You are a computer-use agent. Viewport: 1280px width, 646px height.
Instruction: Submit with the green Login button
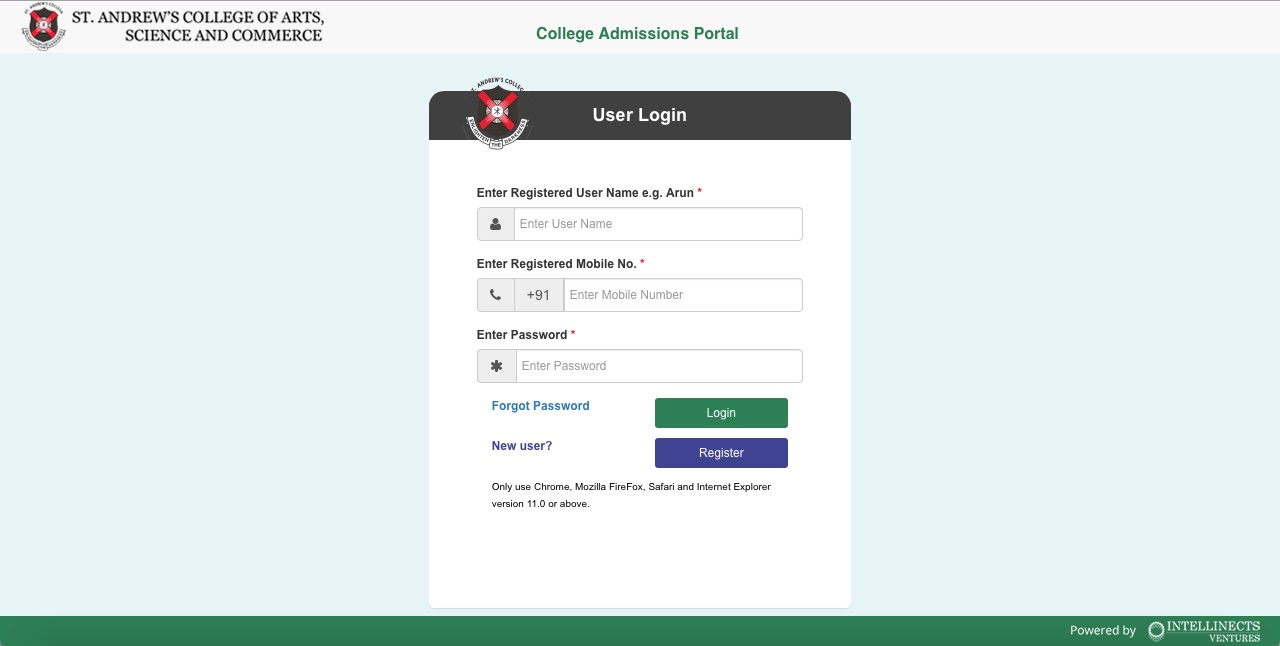point(721,413)
